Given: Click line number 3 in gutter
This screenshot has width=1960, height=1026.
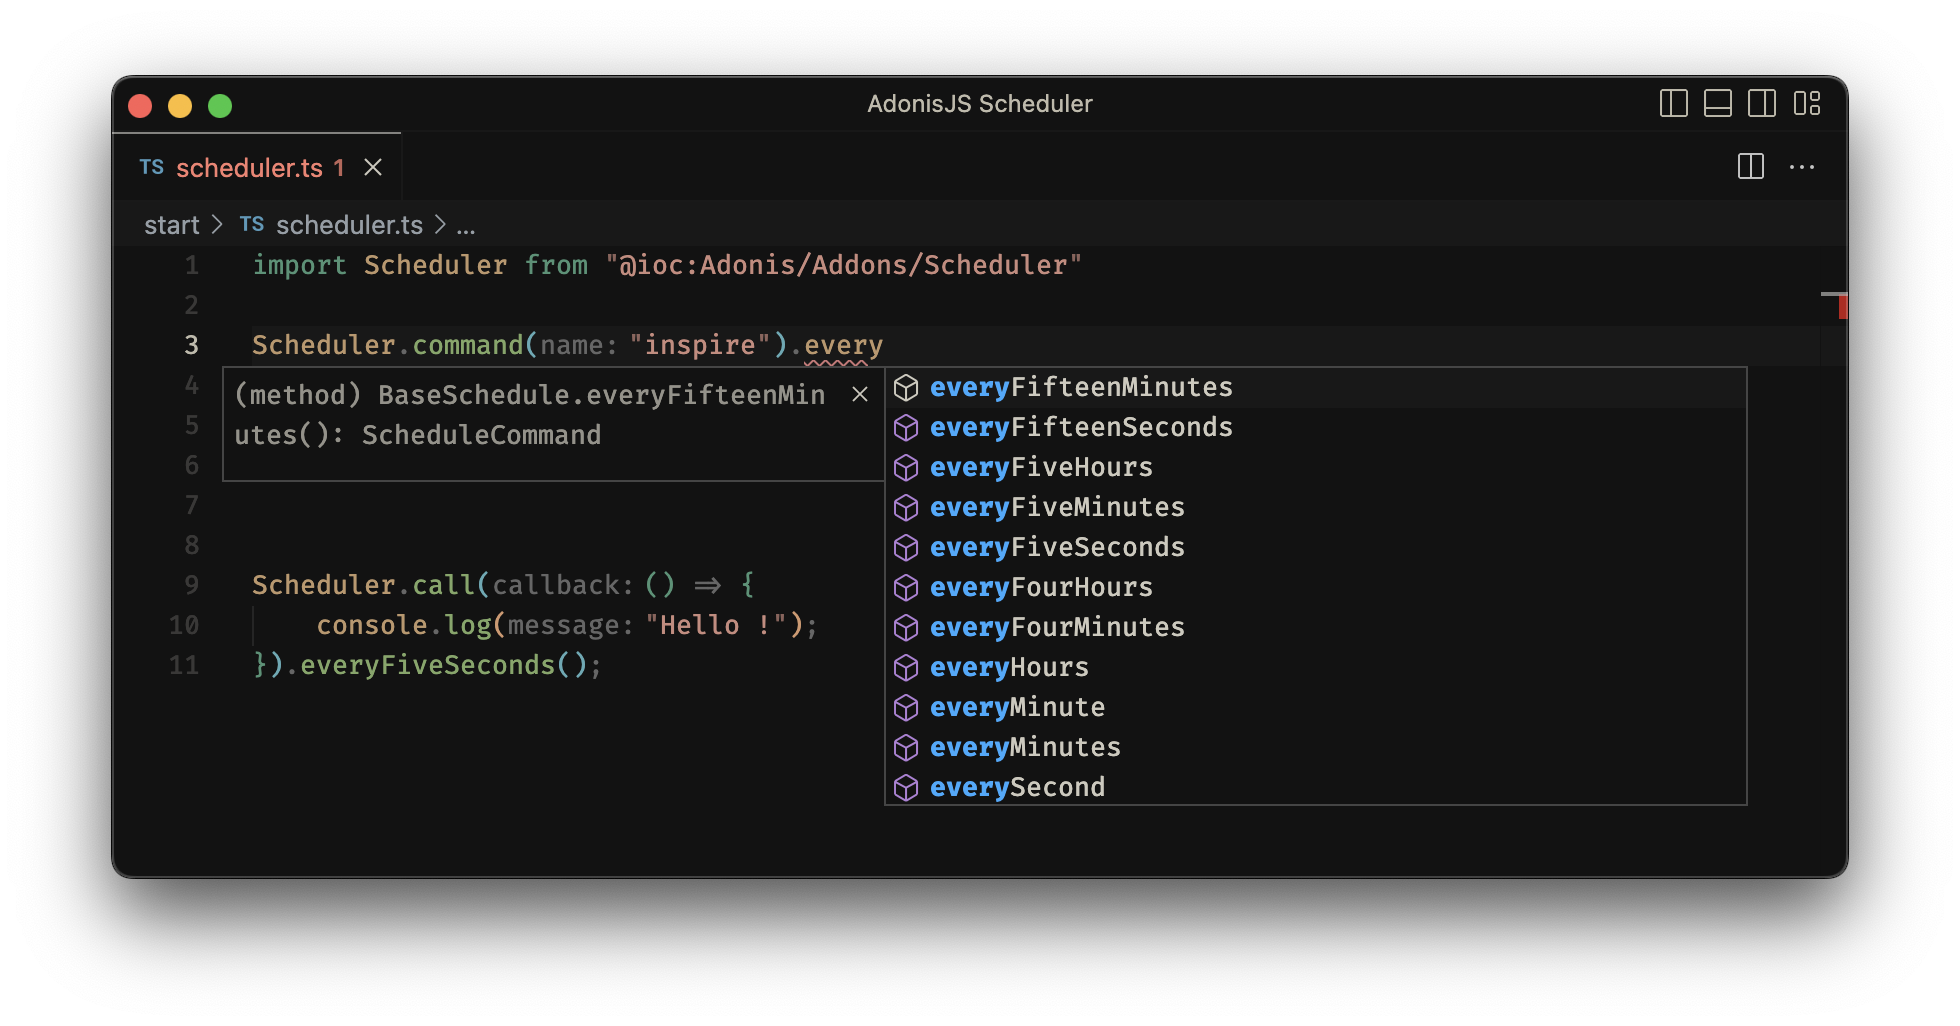Looking at the screenshot, I should (x=191, y=345).
